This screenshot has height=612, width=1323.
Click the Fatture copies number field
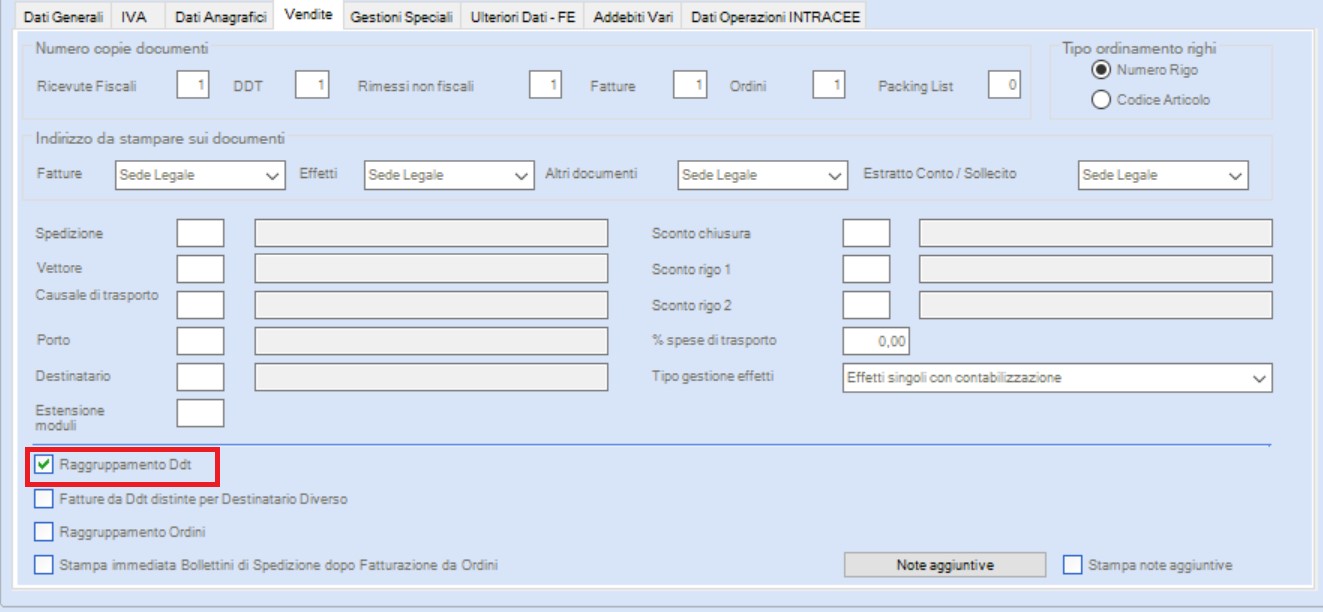click(690, 86)
